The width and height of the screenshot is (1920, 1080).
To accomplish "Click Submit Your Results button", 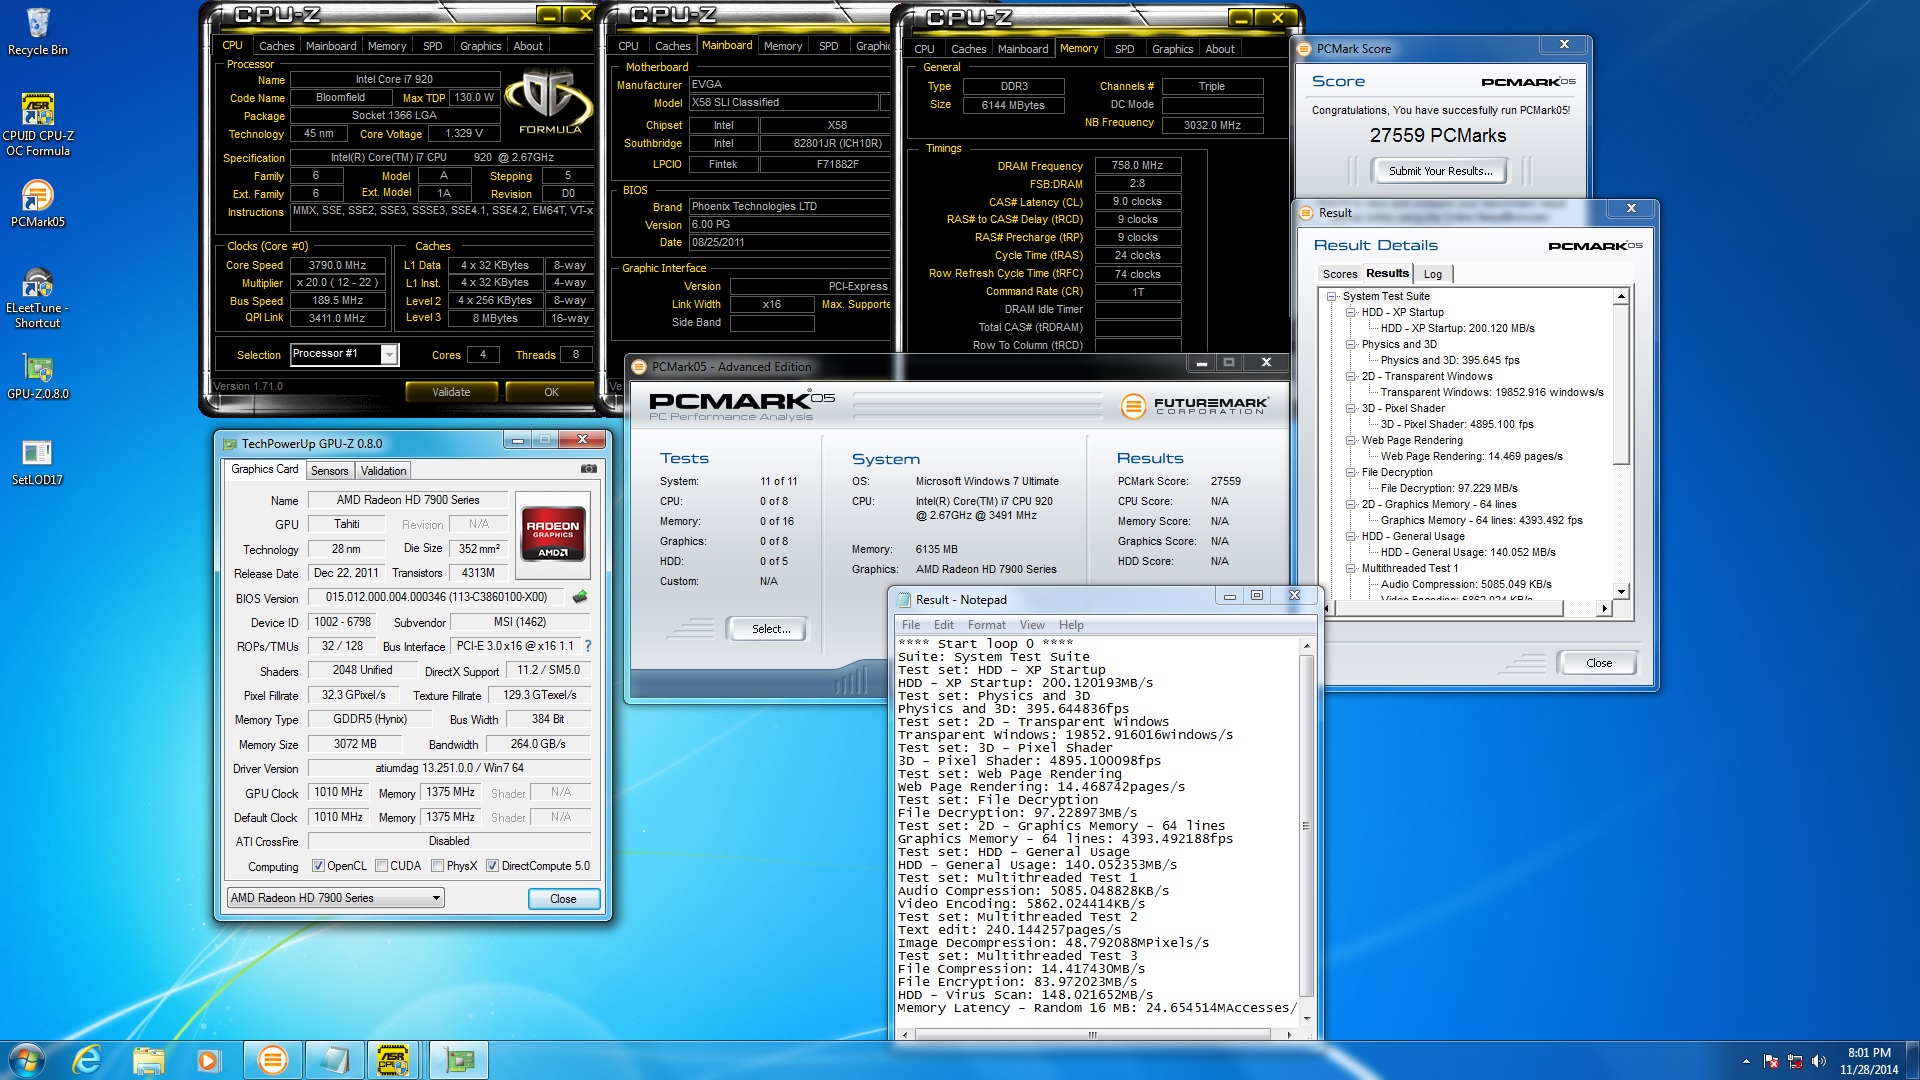I will (x=1440, y=171).
